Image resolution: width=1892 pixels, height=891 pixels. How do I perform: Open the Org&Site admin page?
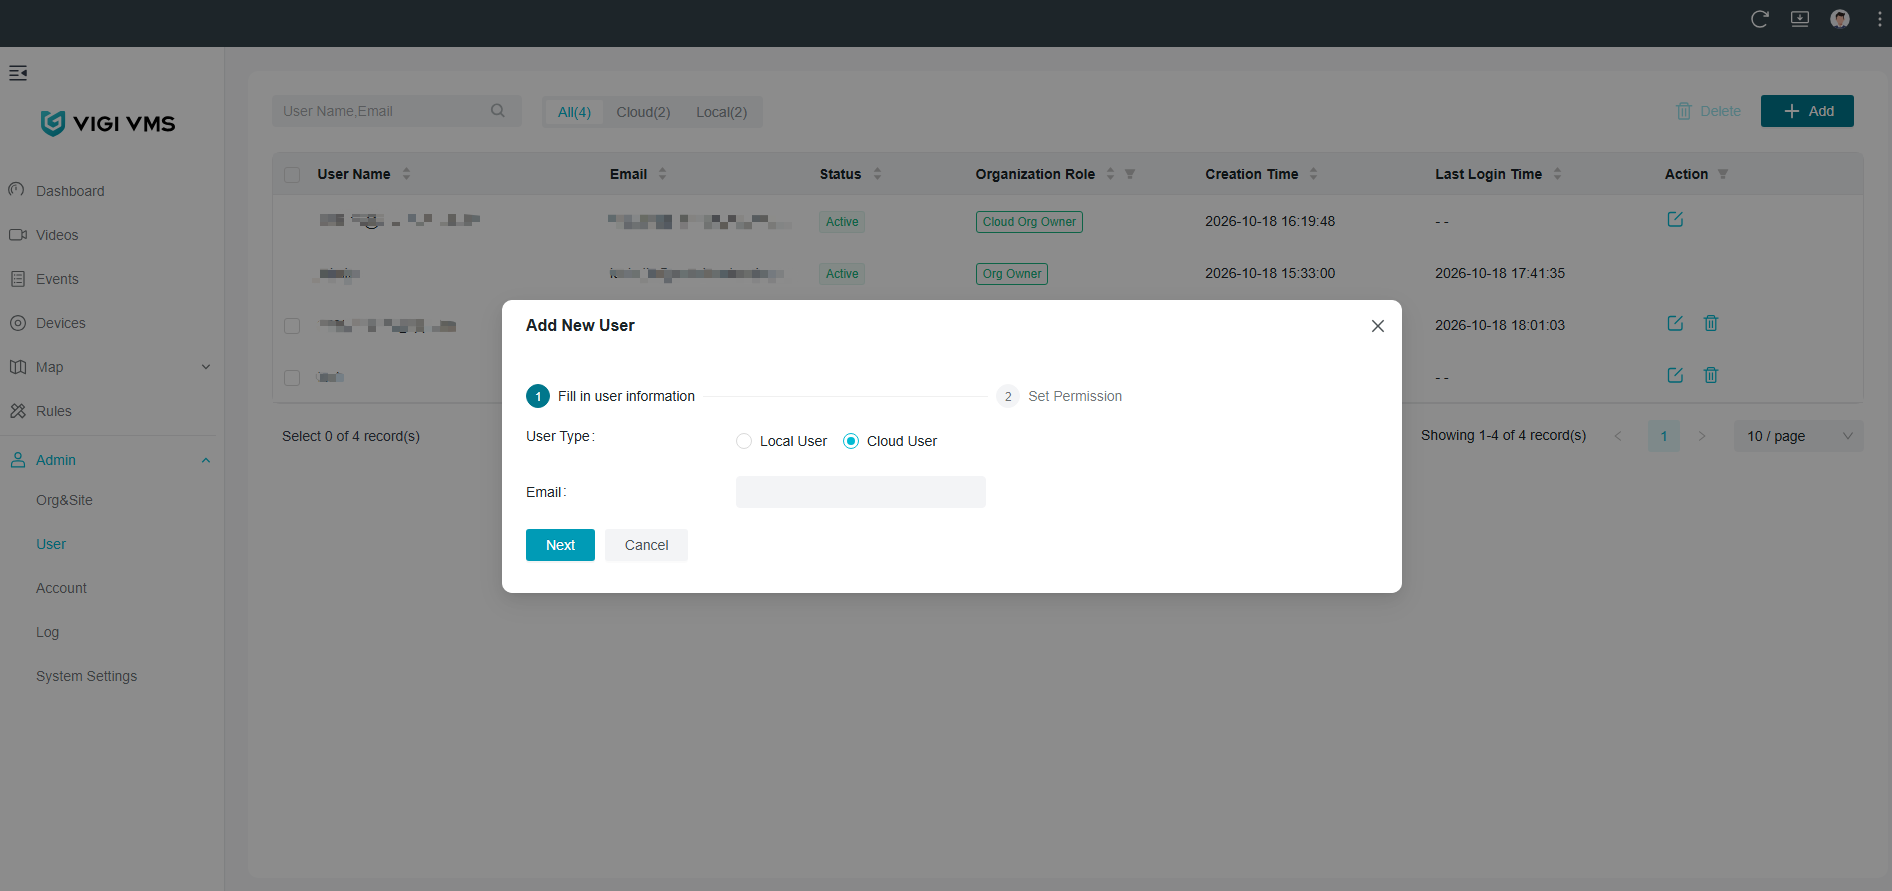point(64,500)
